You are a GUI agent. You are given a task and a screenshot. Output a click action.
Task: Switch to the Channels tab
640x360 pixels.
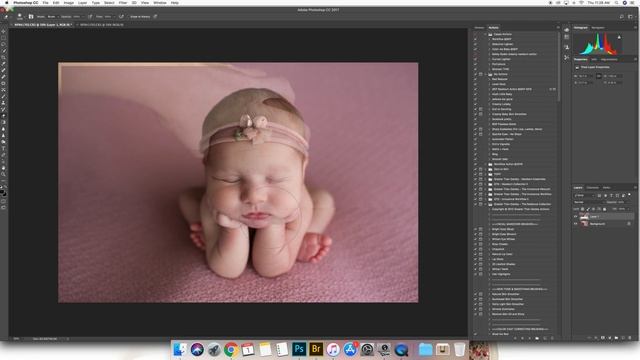[x=592, y=188]
